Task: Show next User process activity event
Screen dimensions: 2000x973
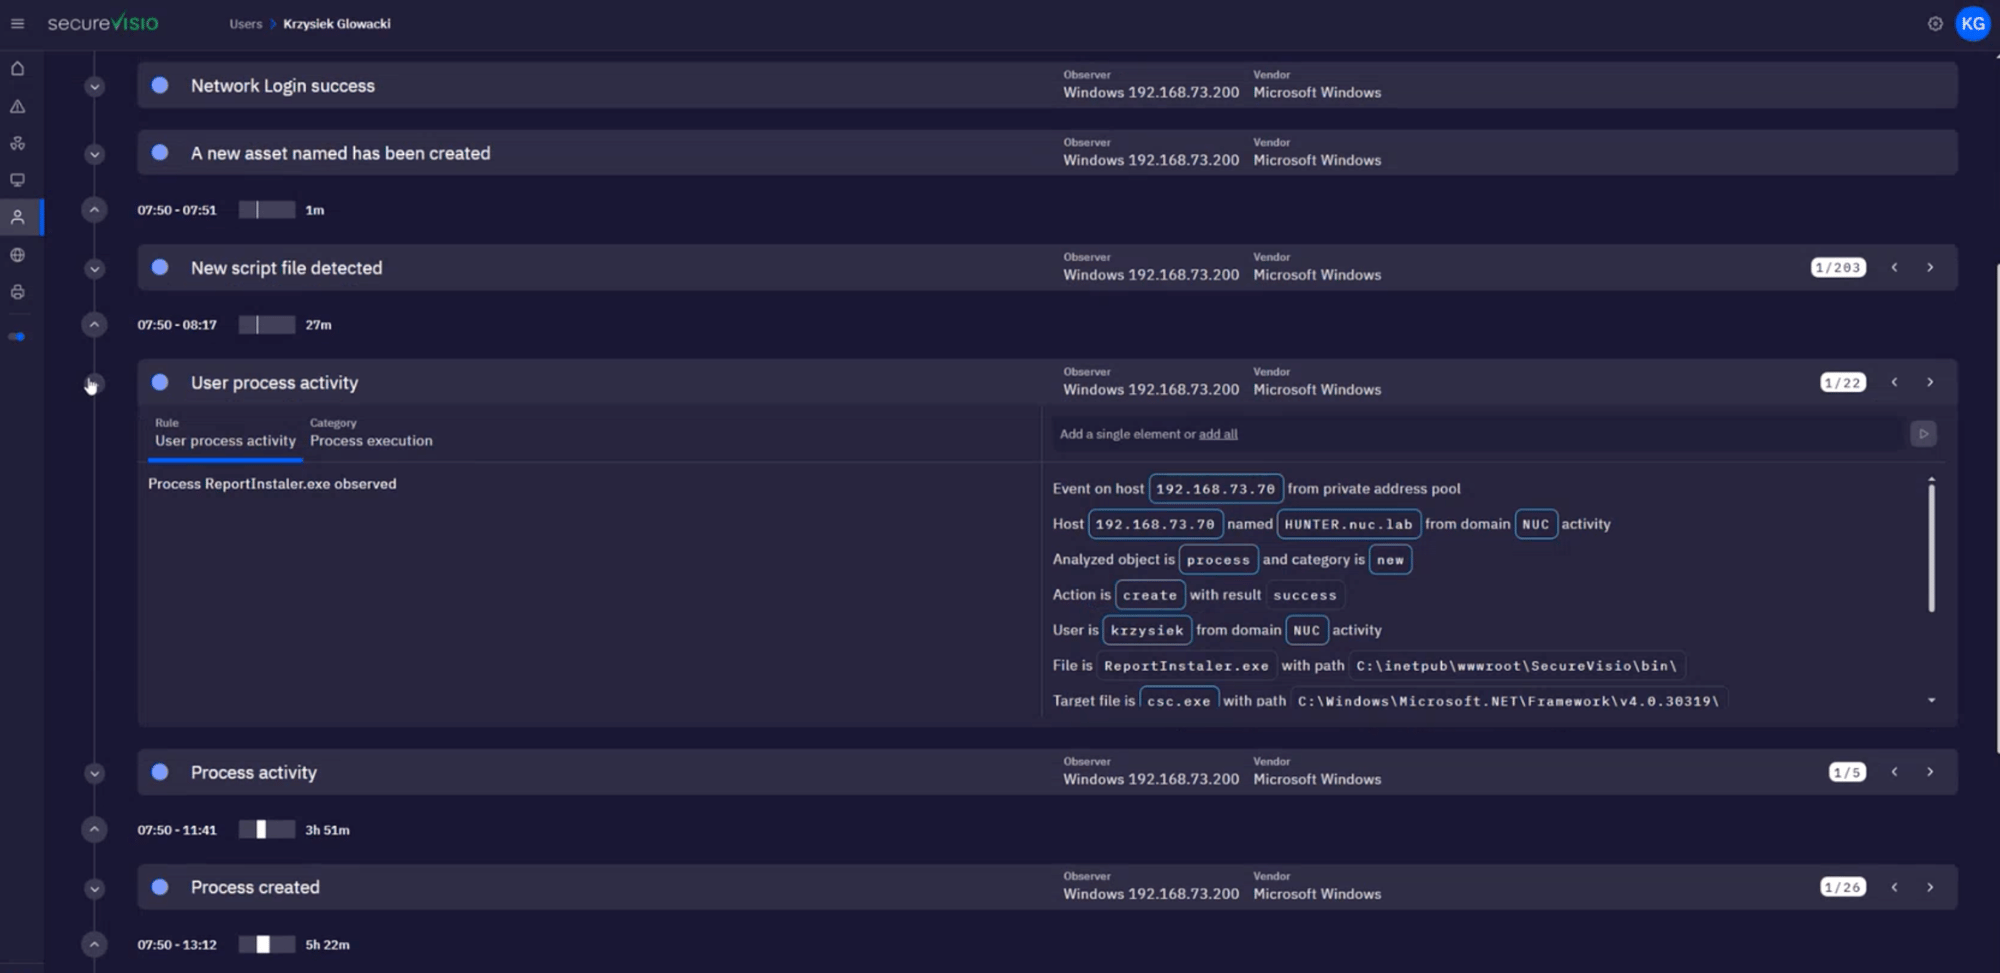Action: coord(1930,382)
